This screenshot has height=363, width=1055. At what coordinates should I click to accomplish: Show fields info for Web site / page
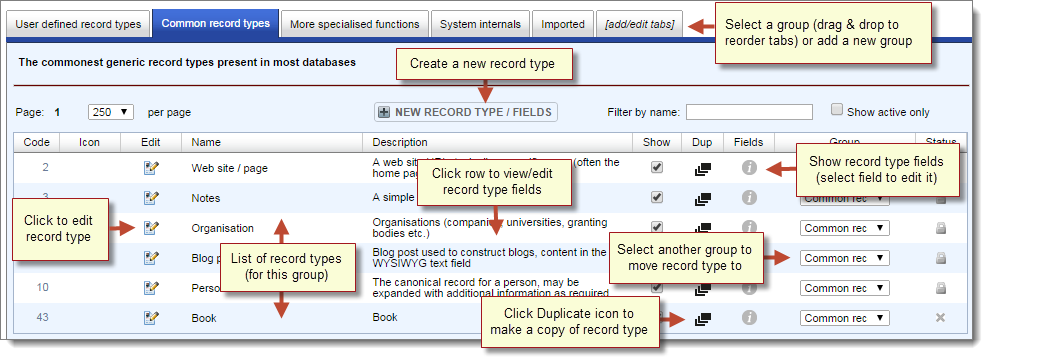click(750, 167)
